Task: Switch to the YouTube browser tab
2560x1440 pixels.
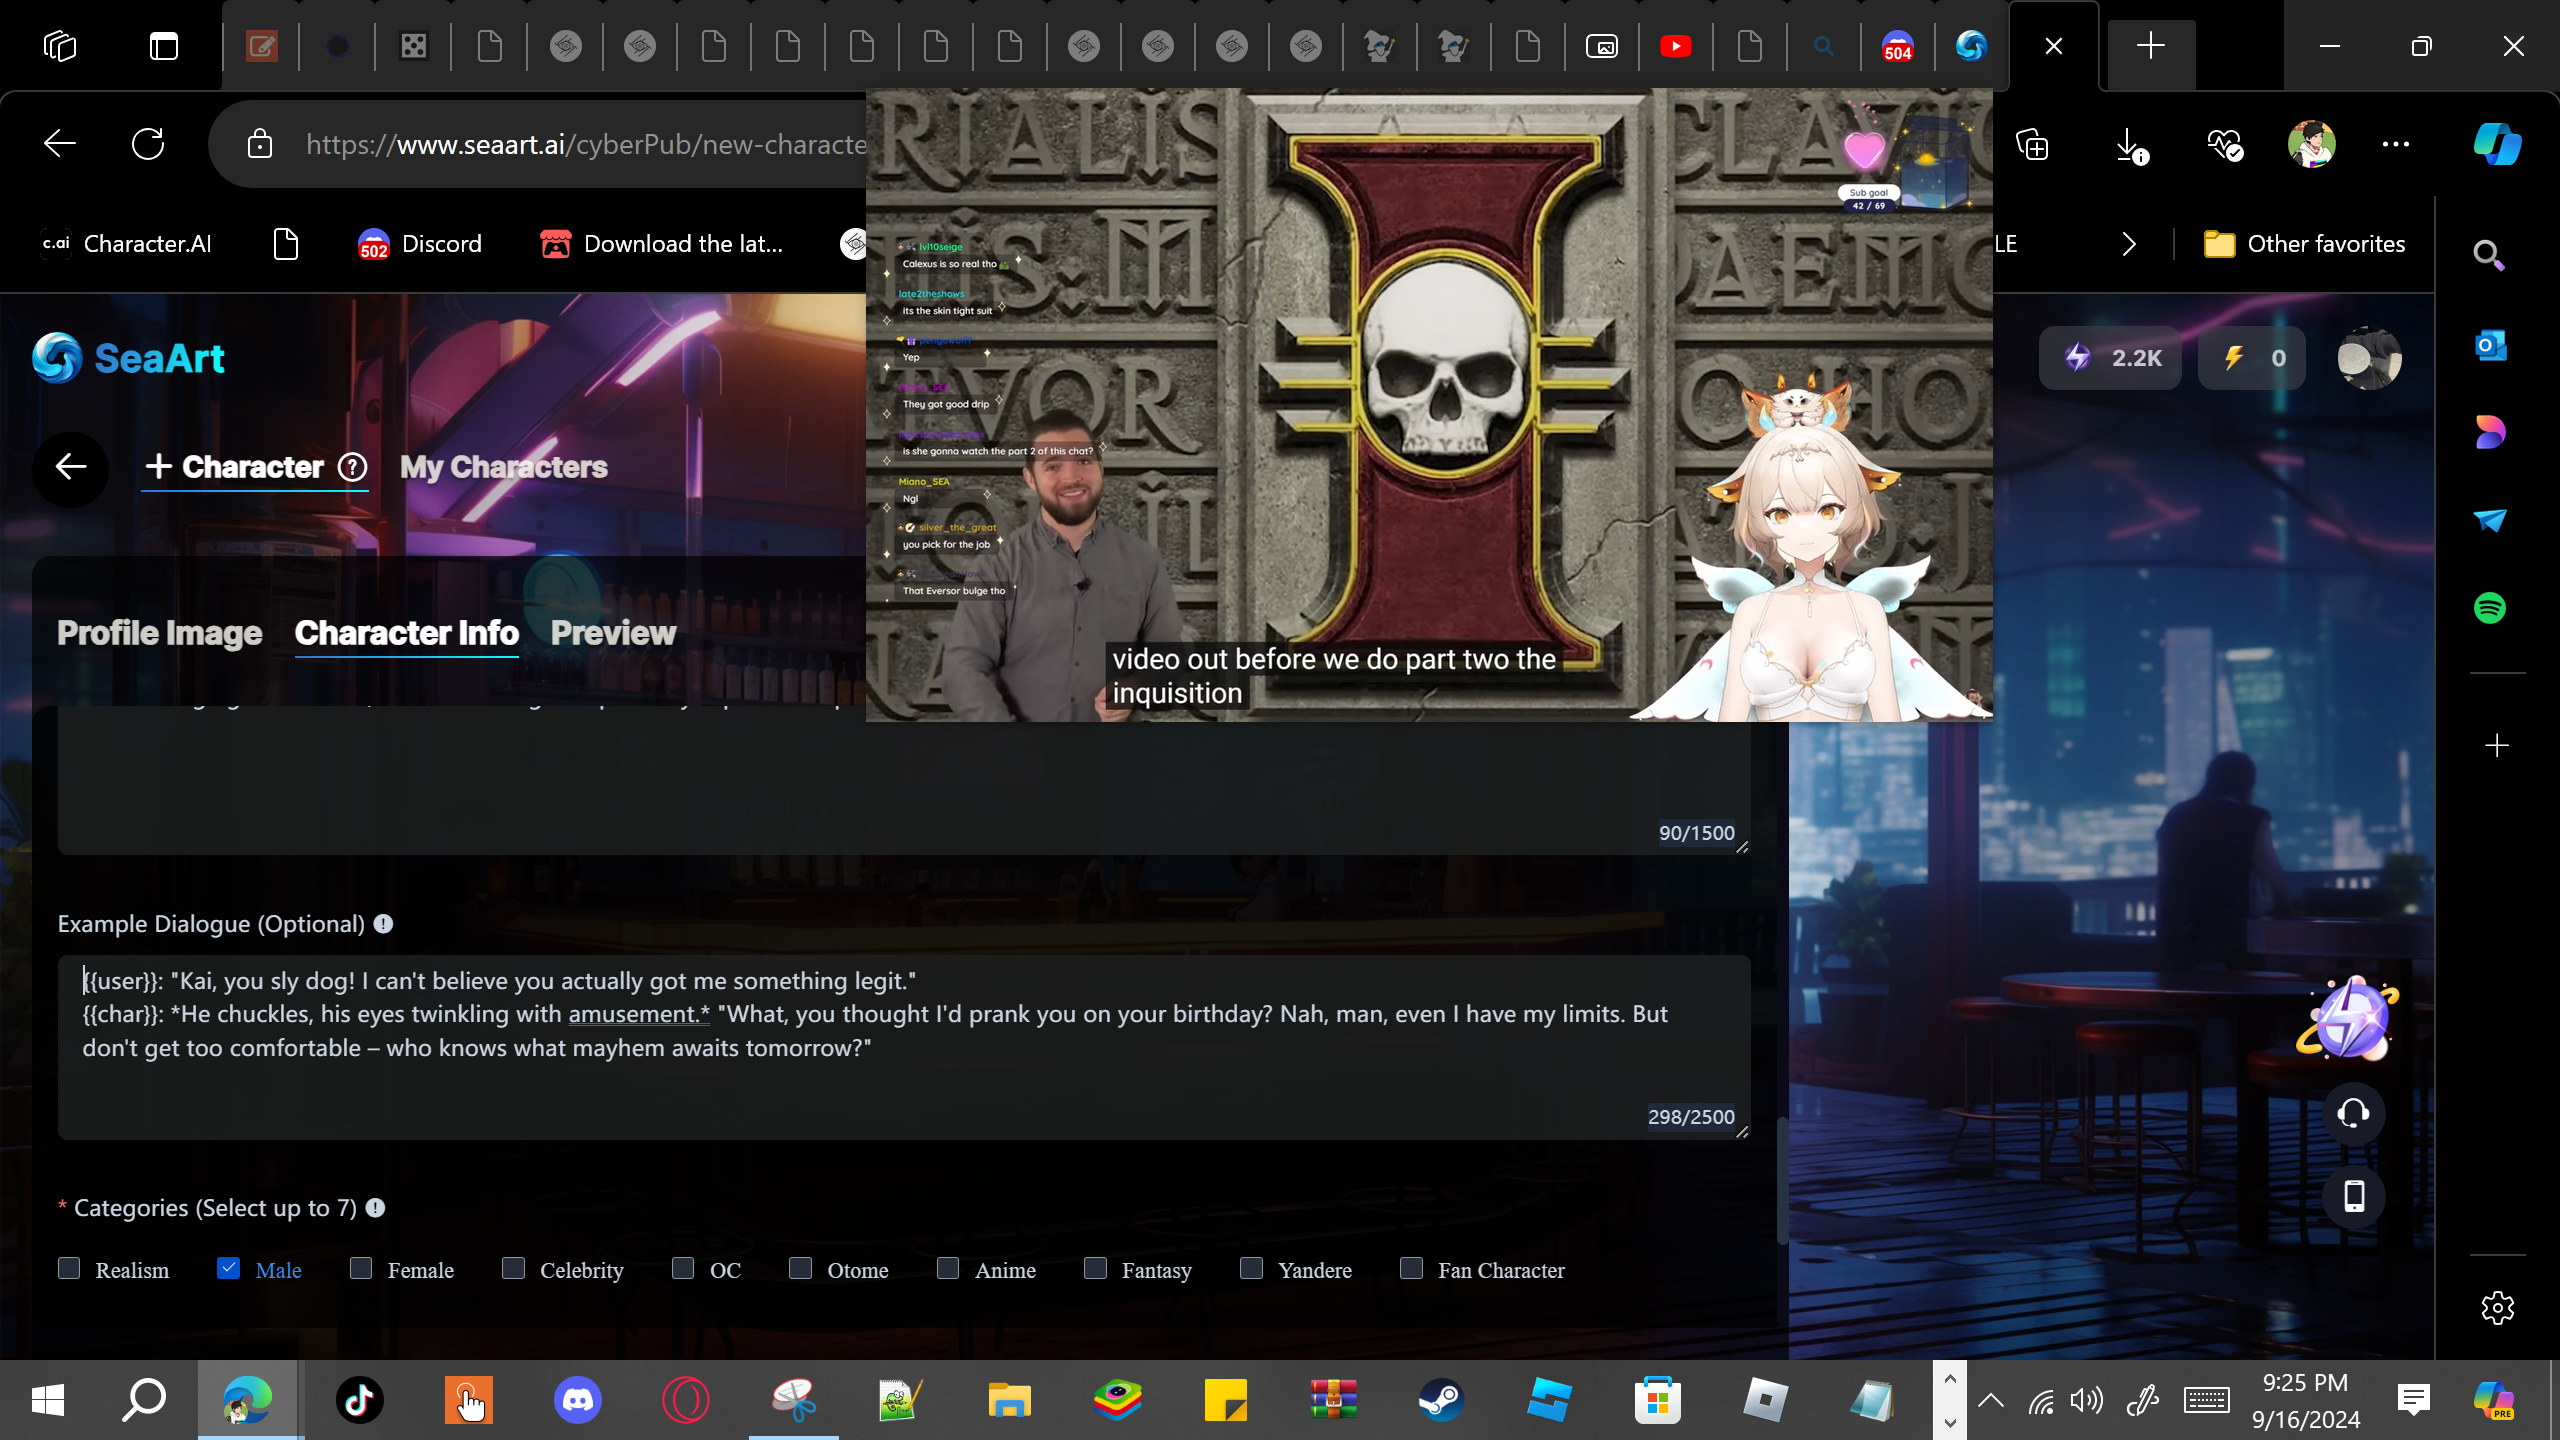Action: (1675, 46)
